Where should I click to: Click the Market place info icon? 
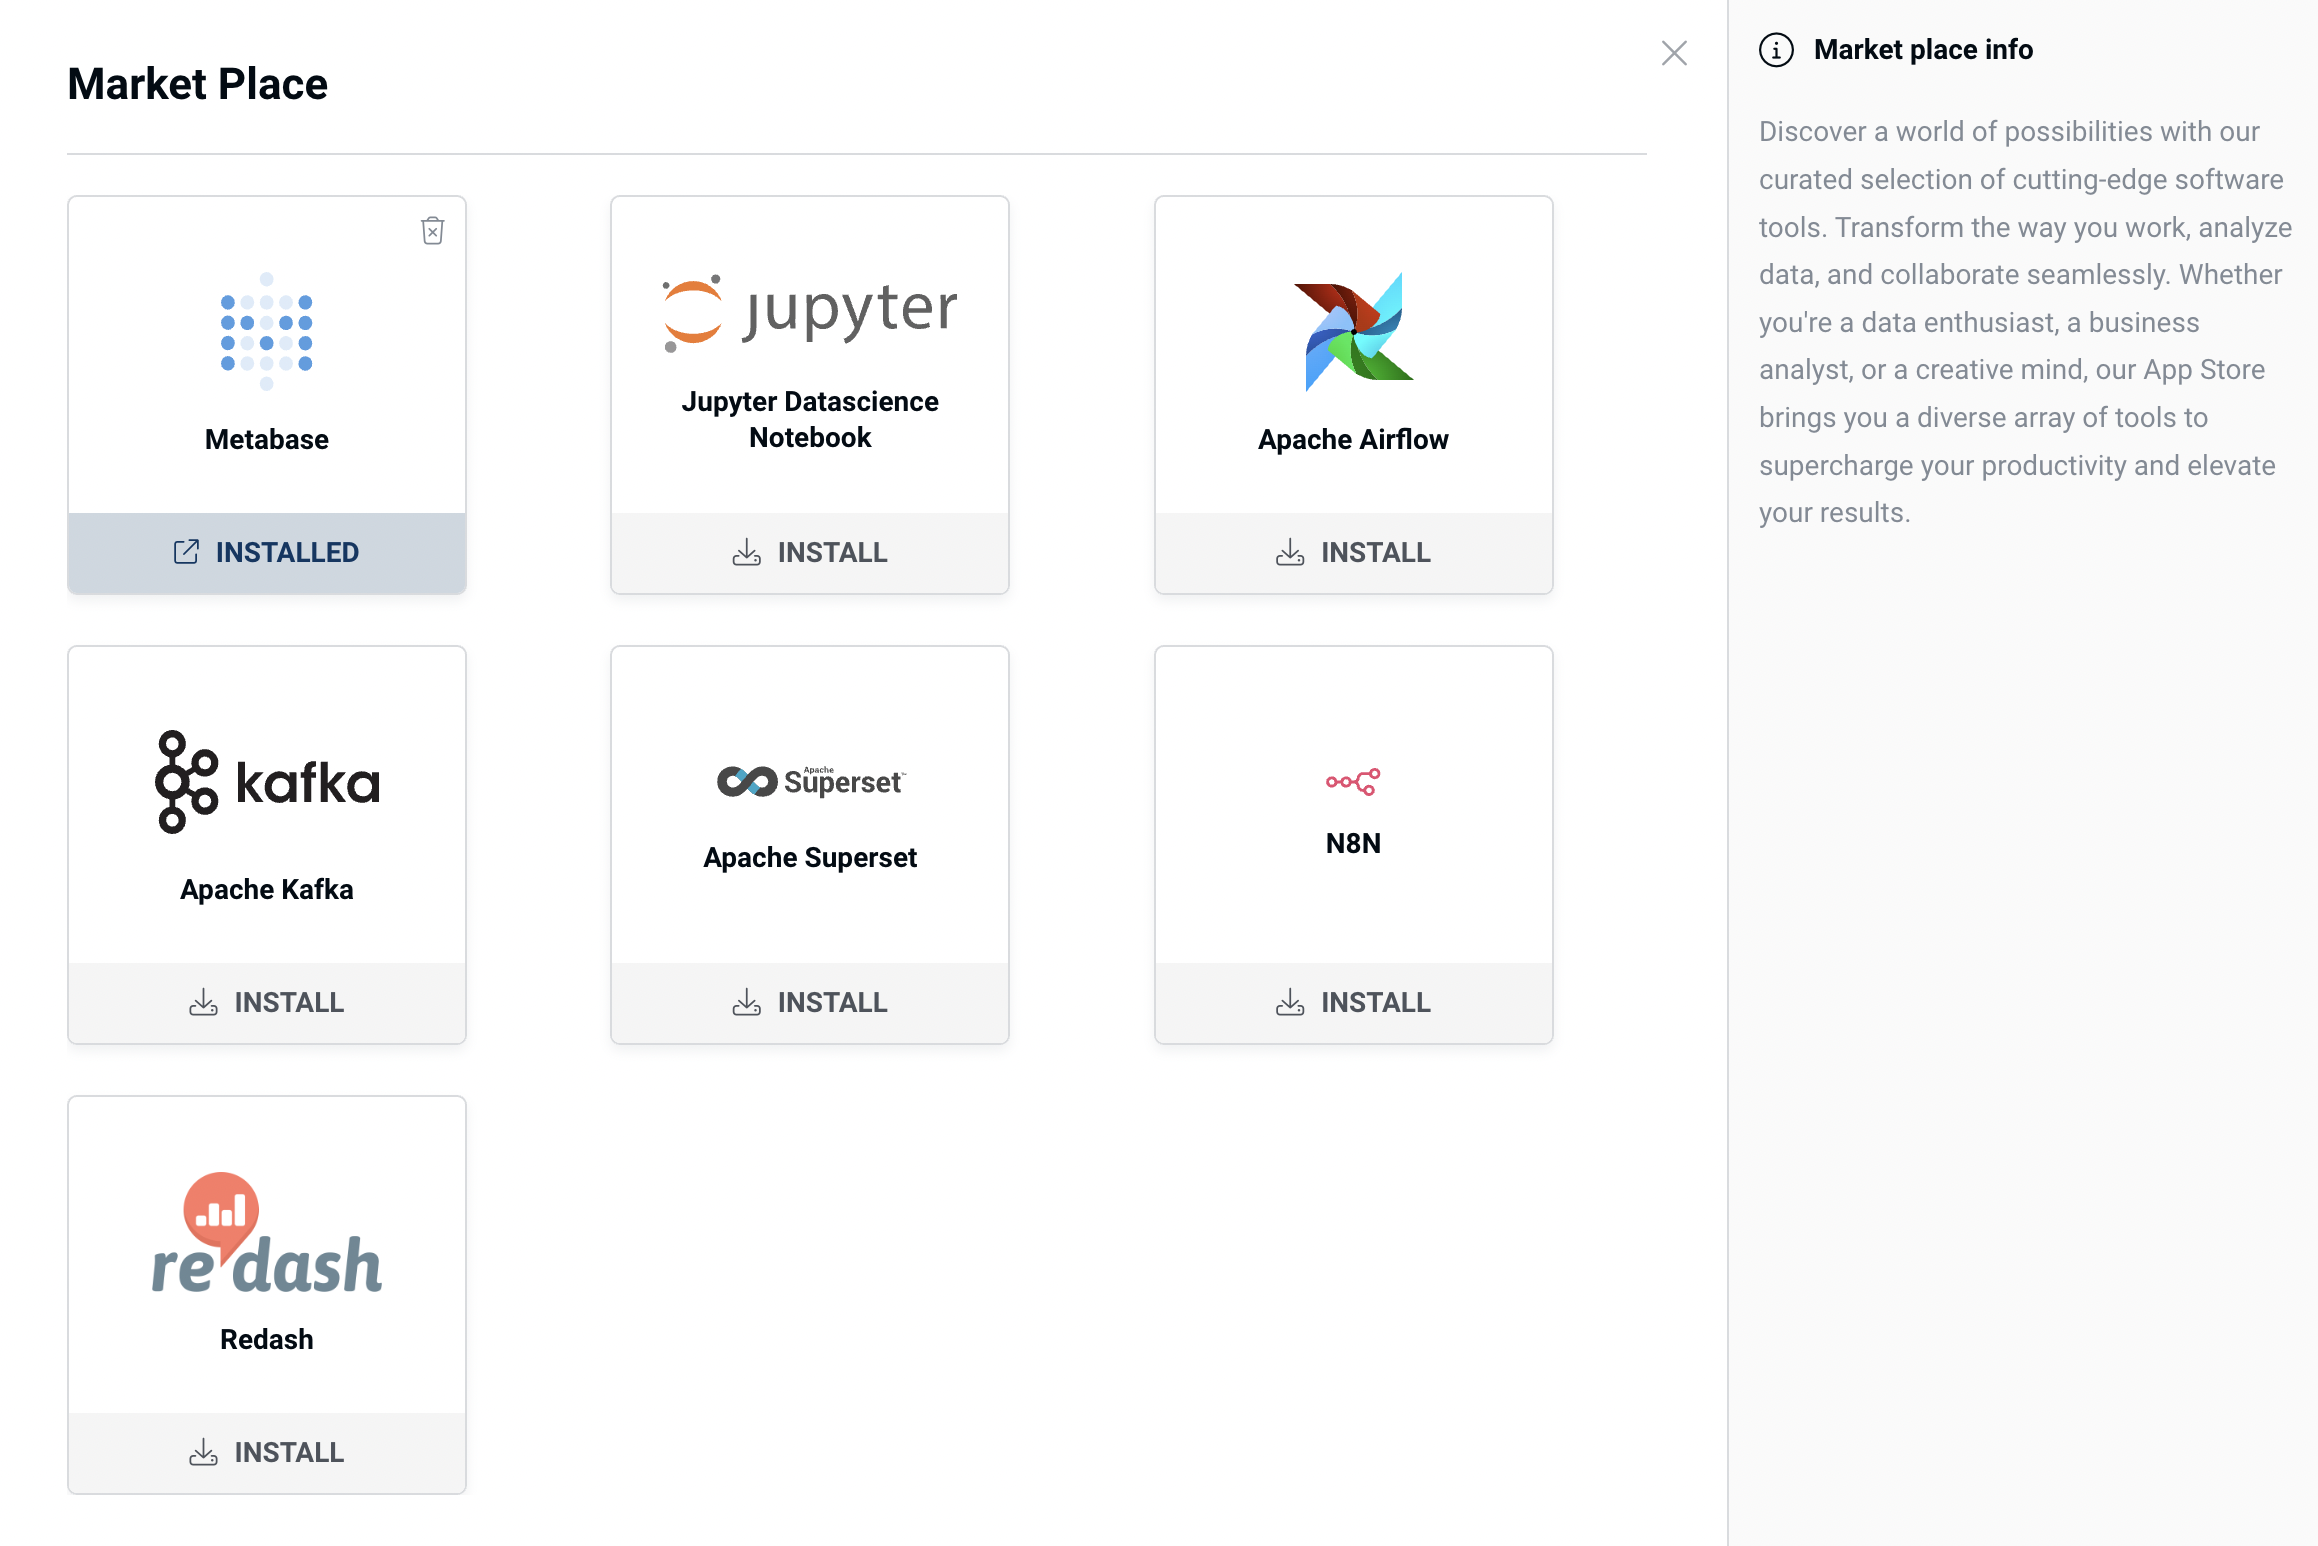[1776, 50]
